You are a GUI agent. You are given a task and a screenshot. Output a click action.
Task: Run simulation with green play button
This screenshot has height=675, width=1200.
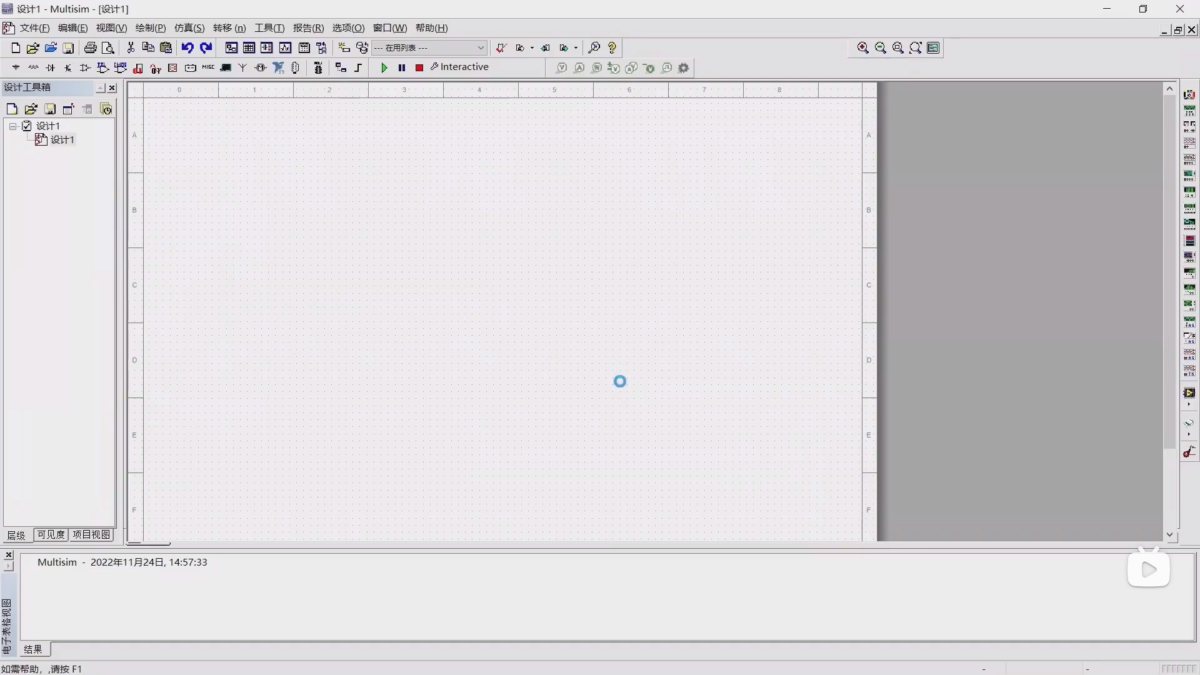[x=384, y=68]
